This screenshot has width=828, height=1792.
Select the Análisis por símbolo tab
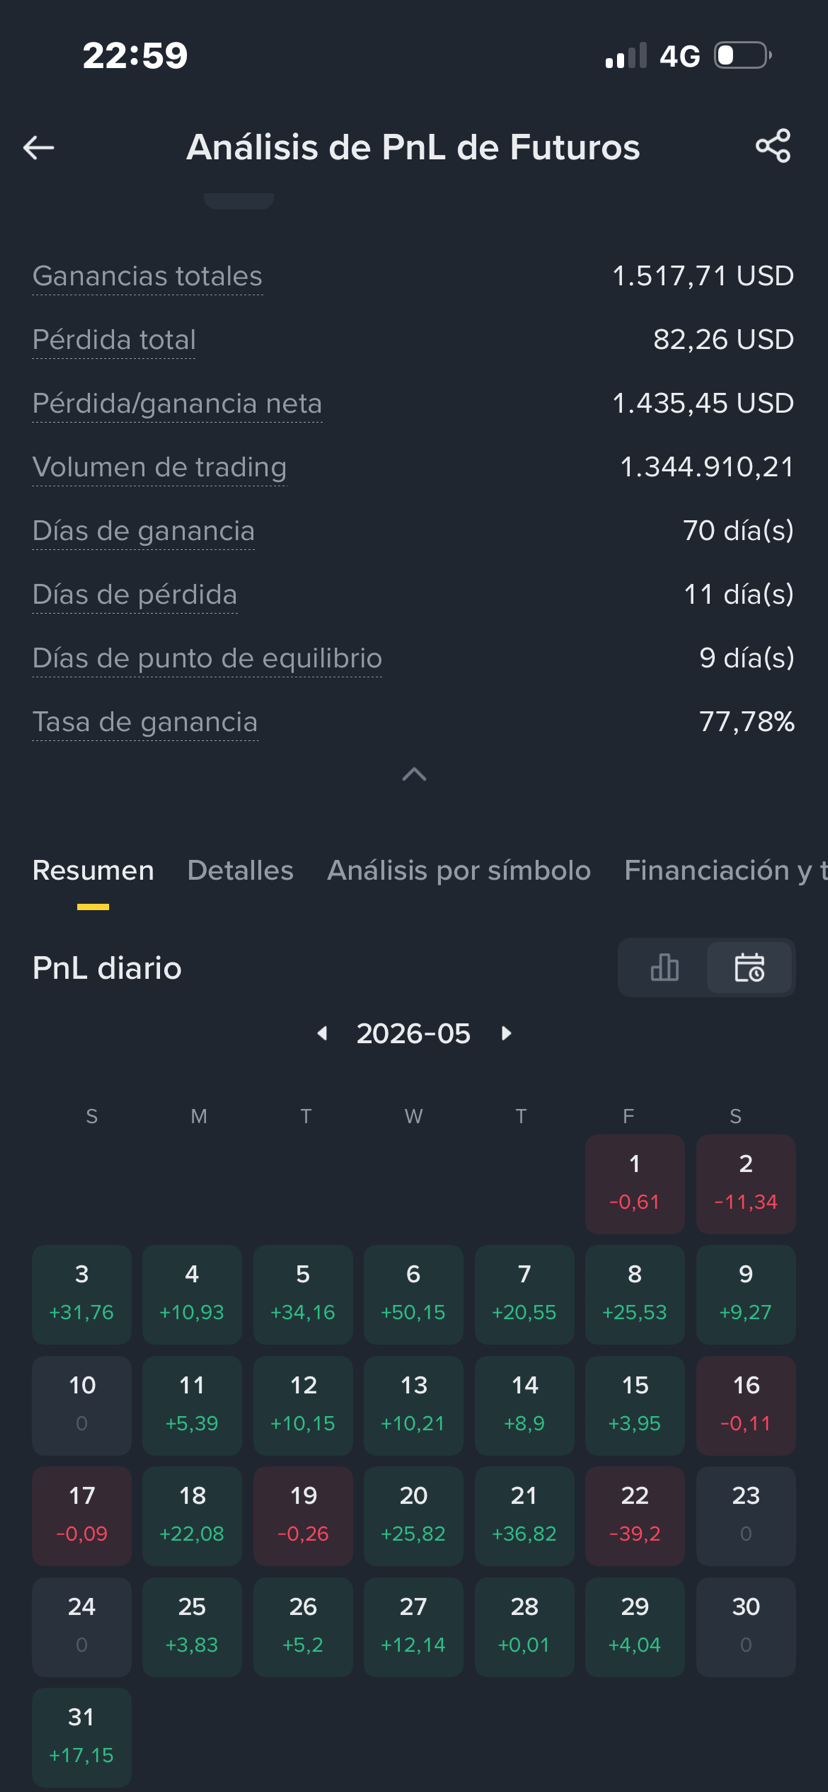[x=459, y=870]
